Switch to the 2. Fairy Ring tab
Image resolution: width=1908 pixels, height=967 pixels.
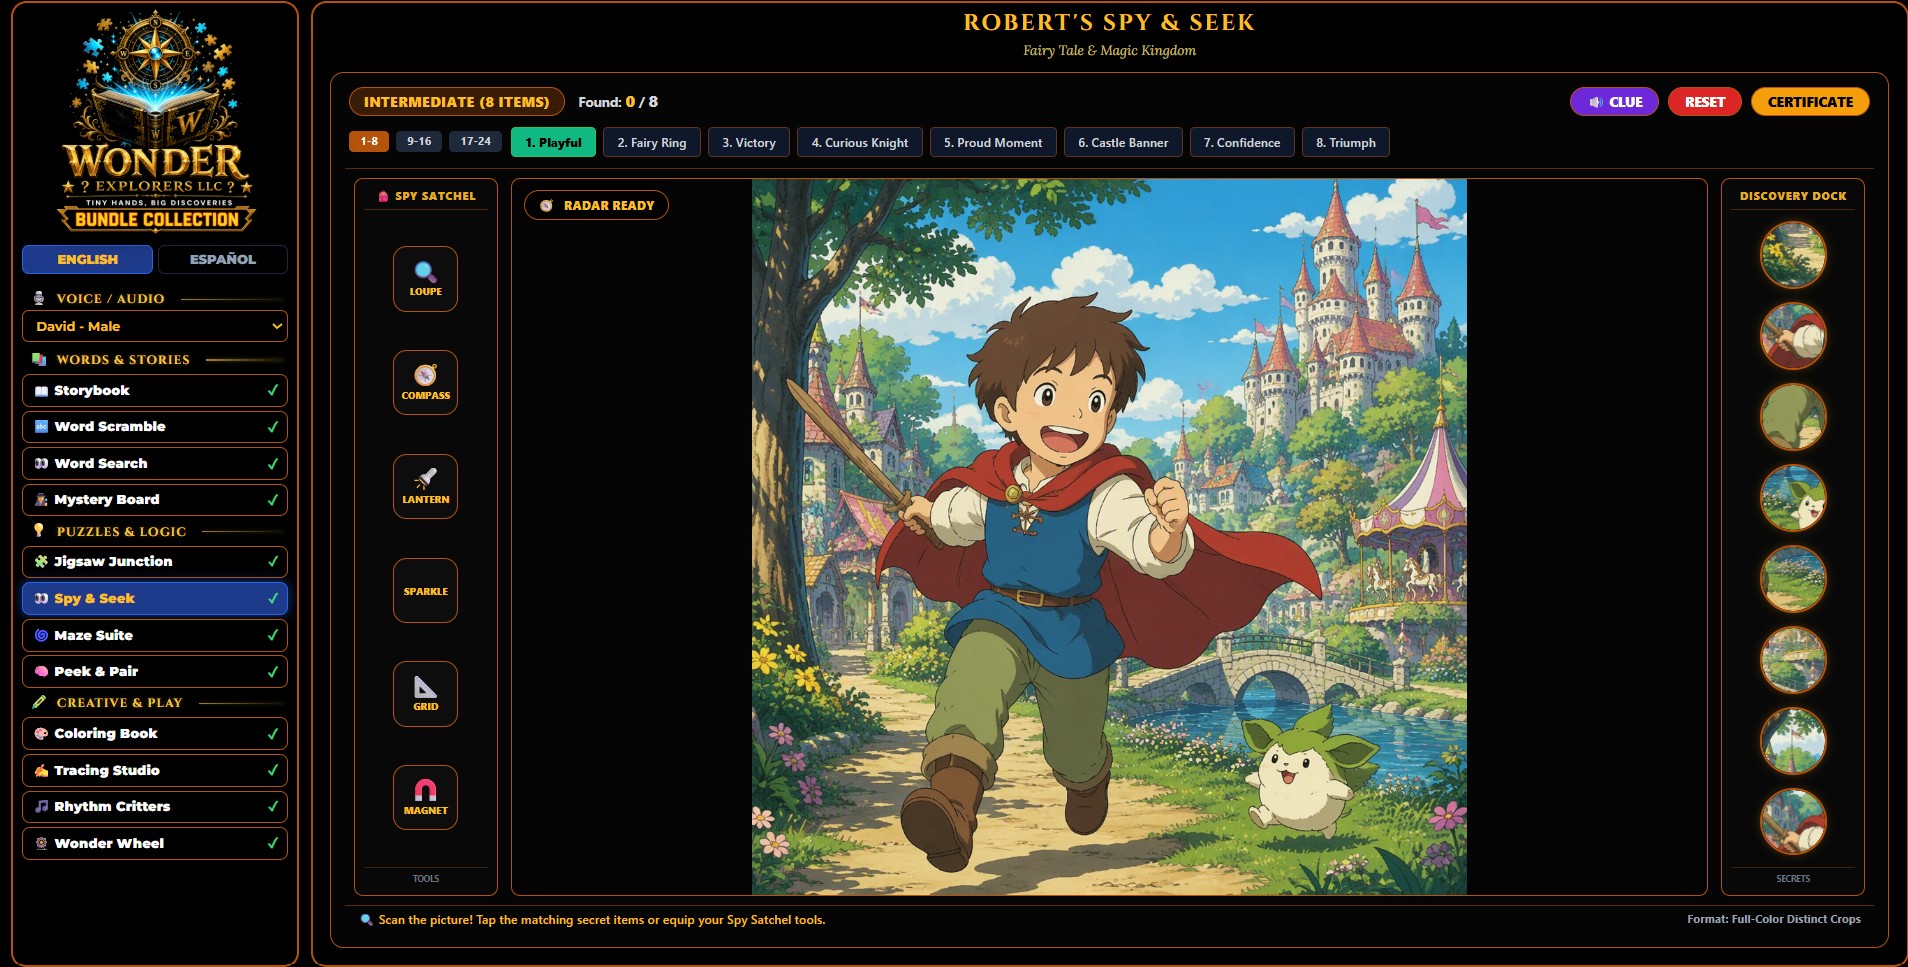[652, 142]
